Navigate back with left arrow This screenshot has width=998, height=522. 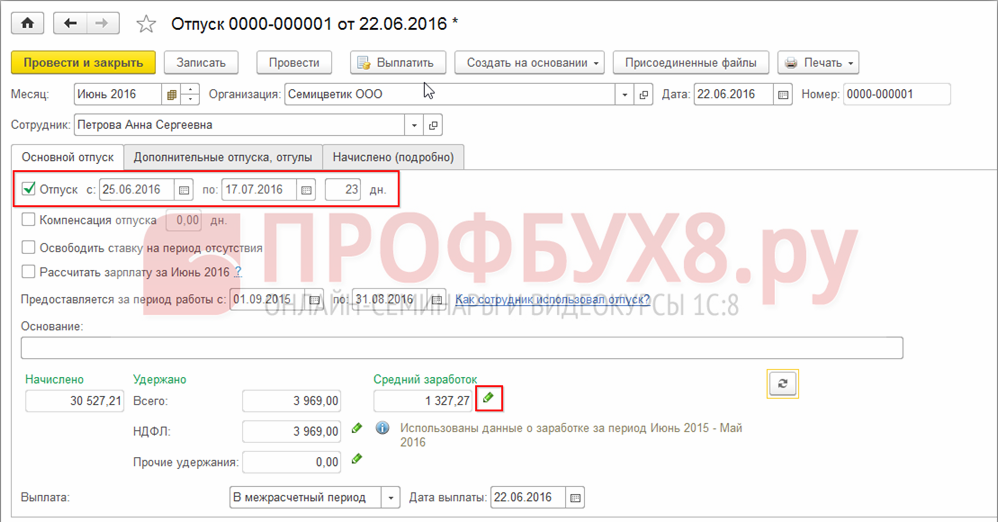click(x=70, y=24)
